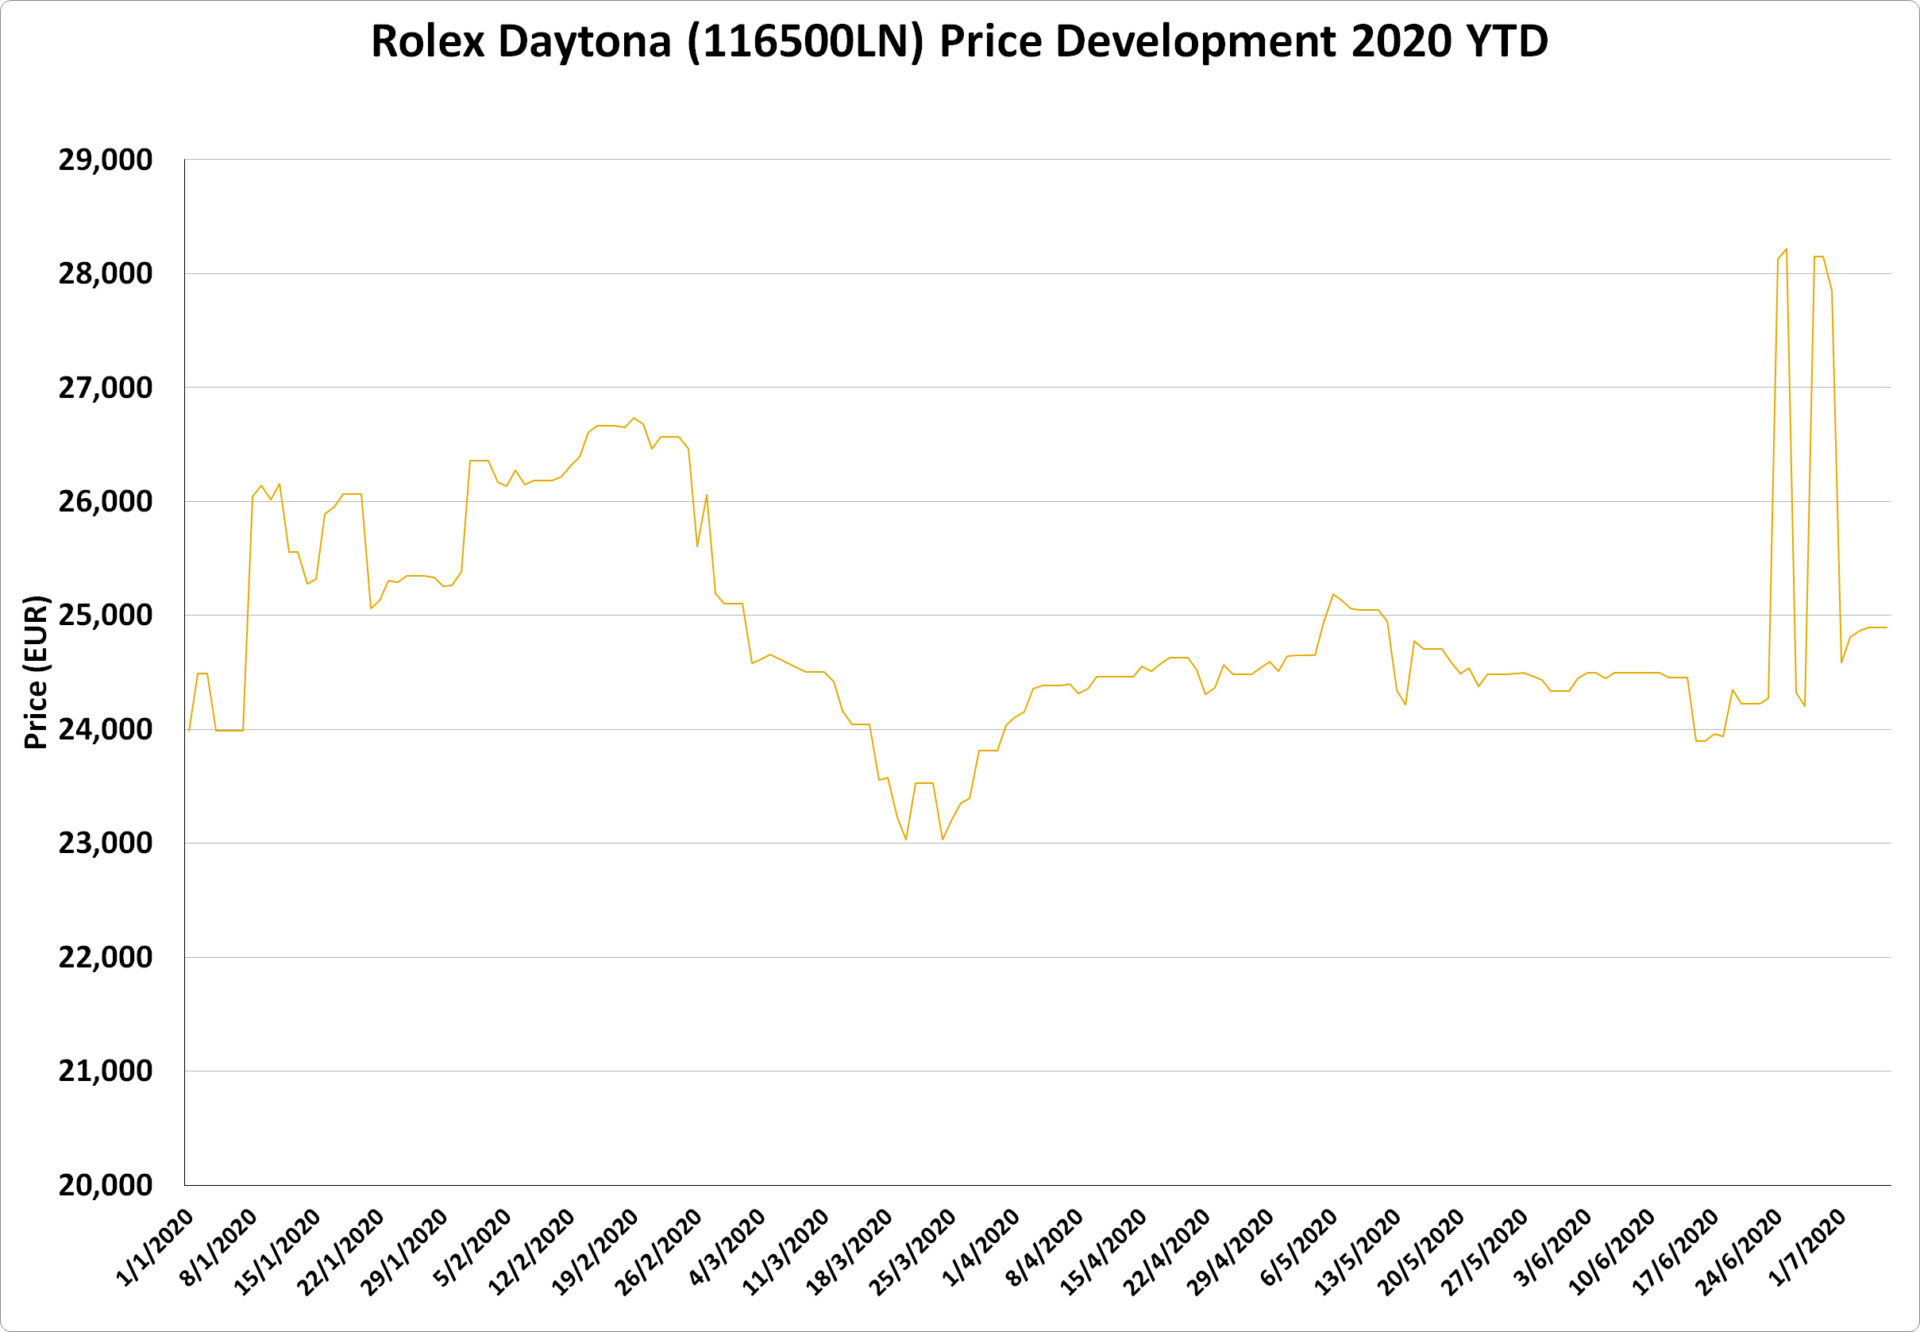Click the 21,000 y-axis label
This screenshot has height=1332, width=1920.
[105, 1072]
